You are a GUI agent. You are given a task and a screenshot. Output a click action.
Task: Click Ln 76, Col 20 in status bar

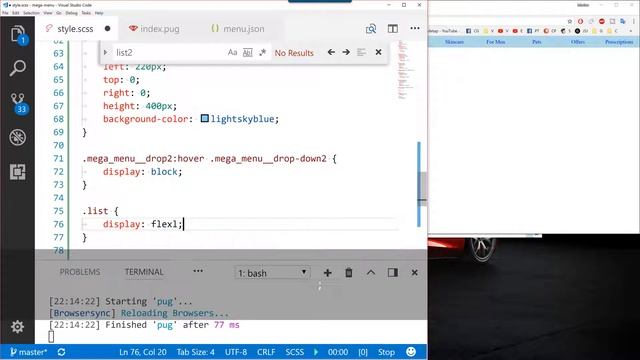142,352
